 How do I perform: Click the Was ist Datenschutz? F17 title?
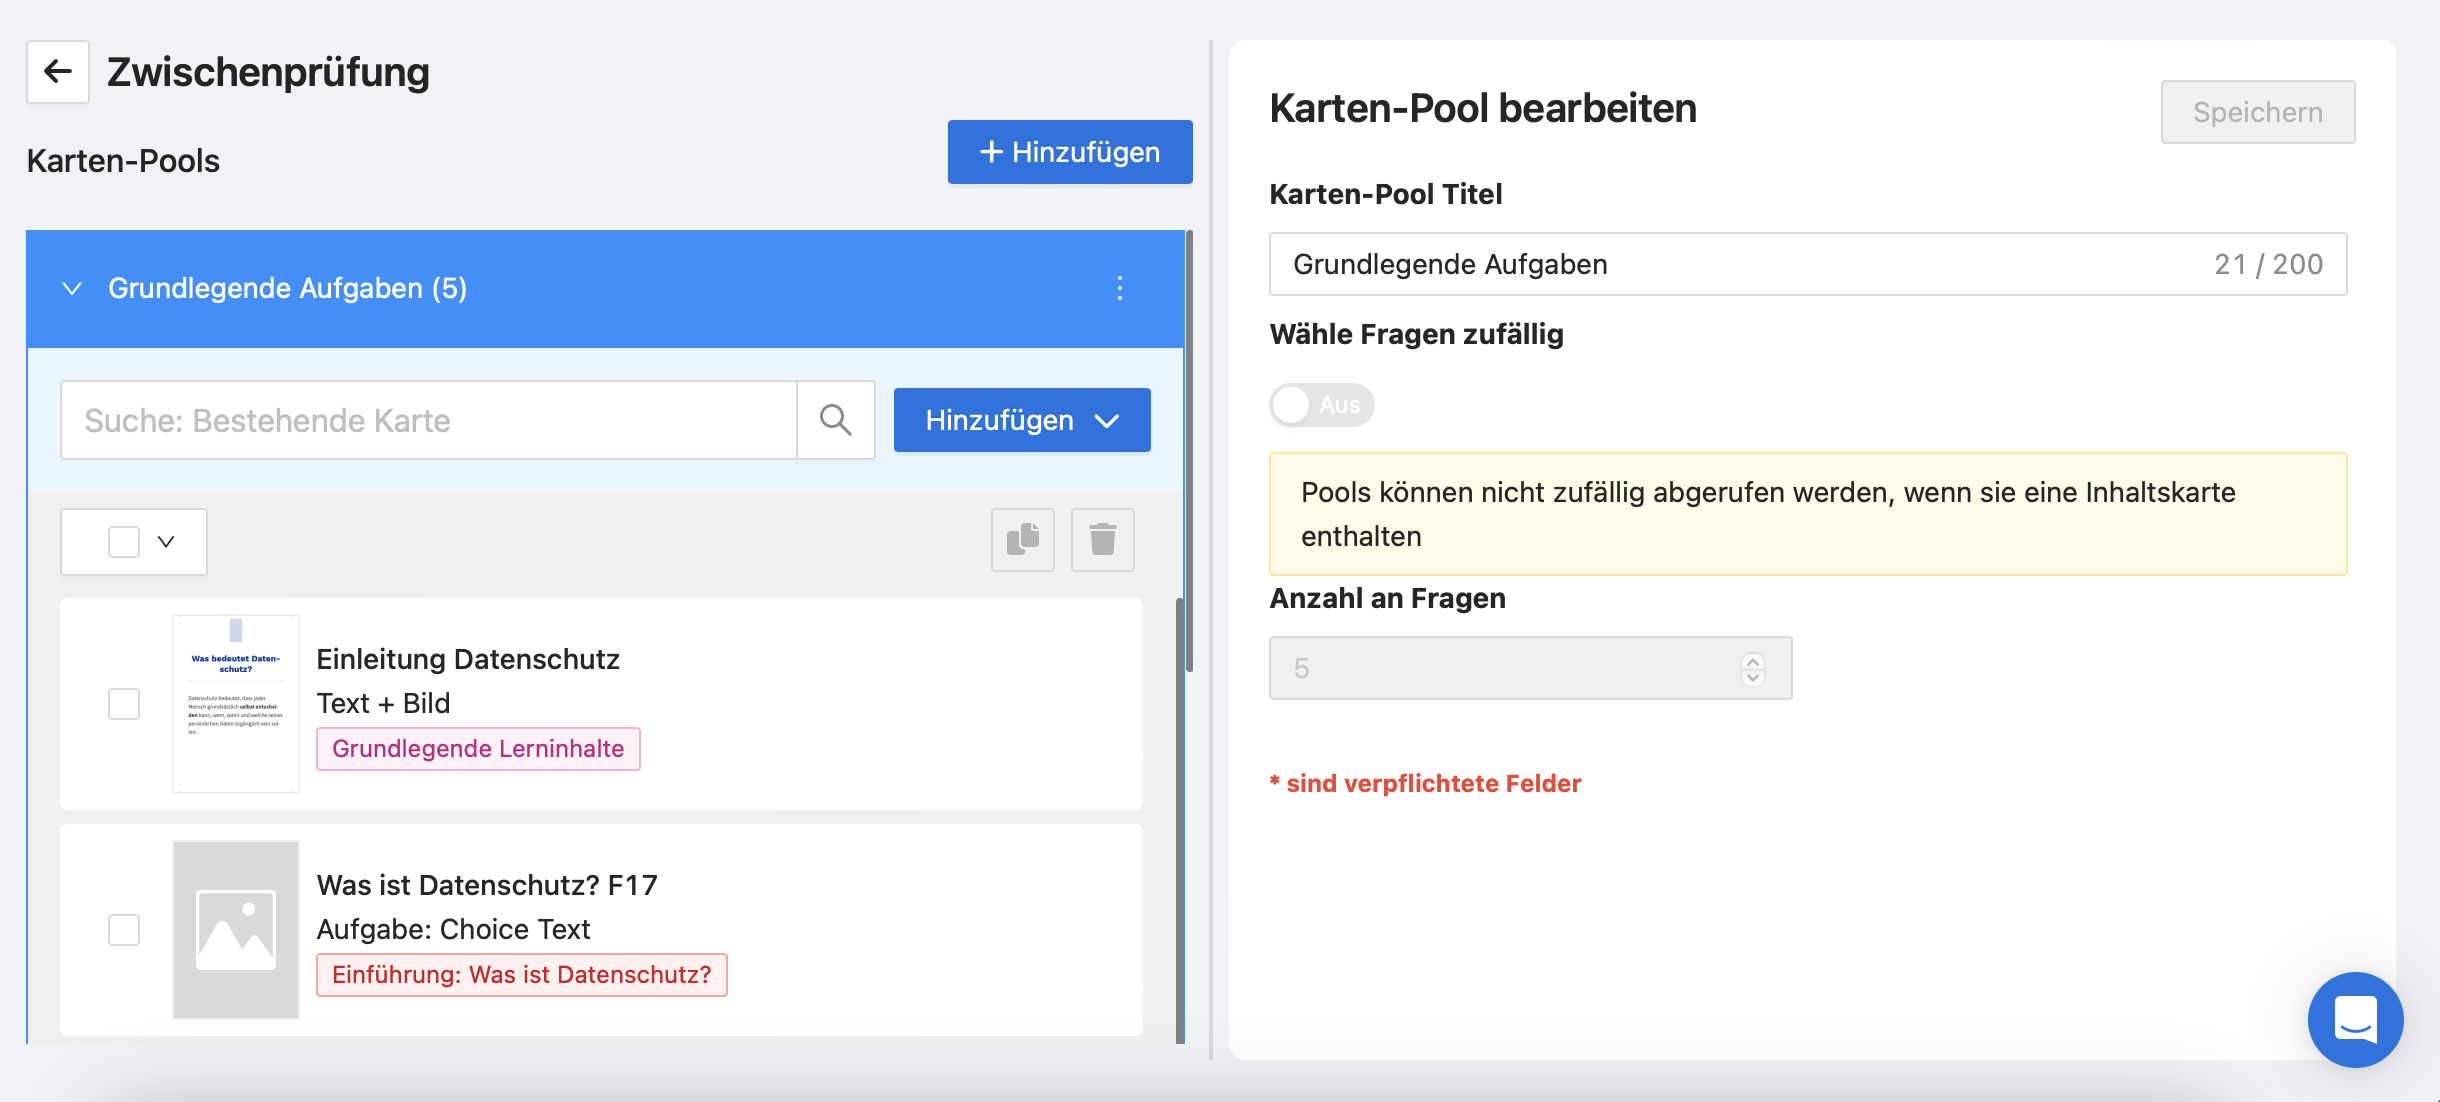tap(487, 885)
